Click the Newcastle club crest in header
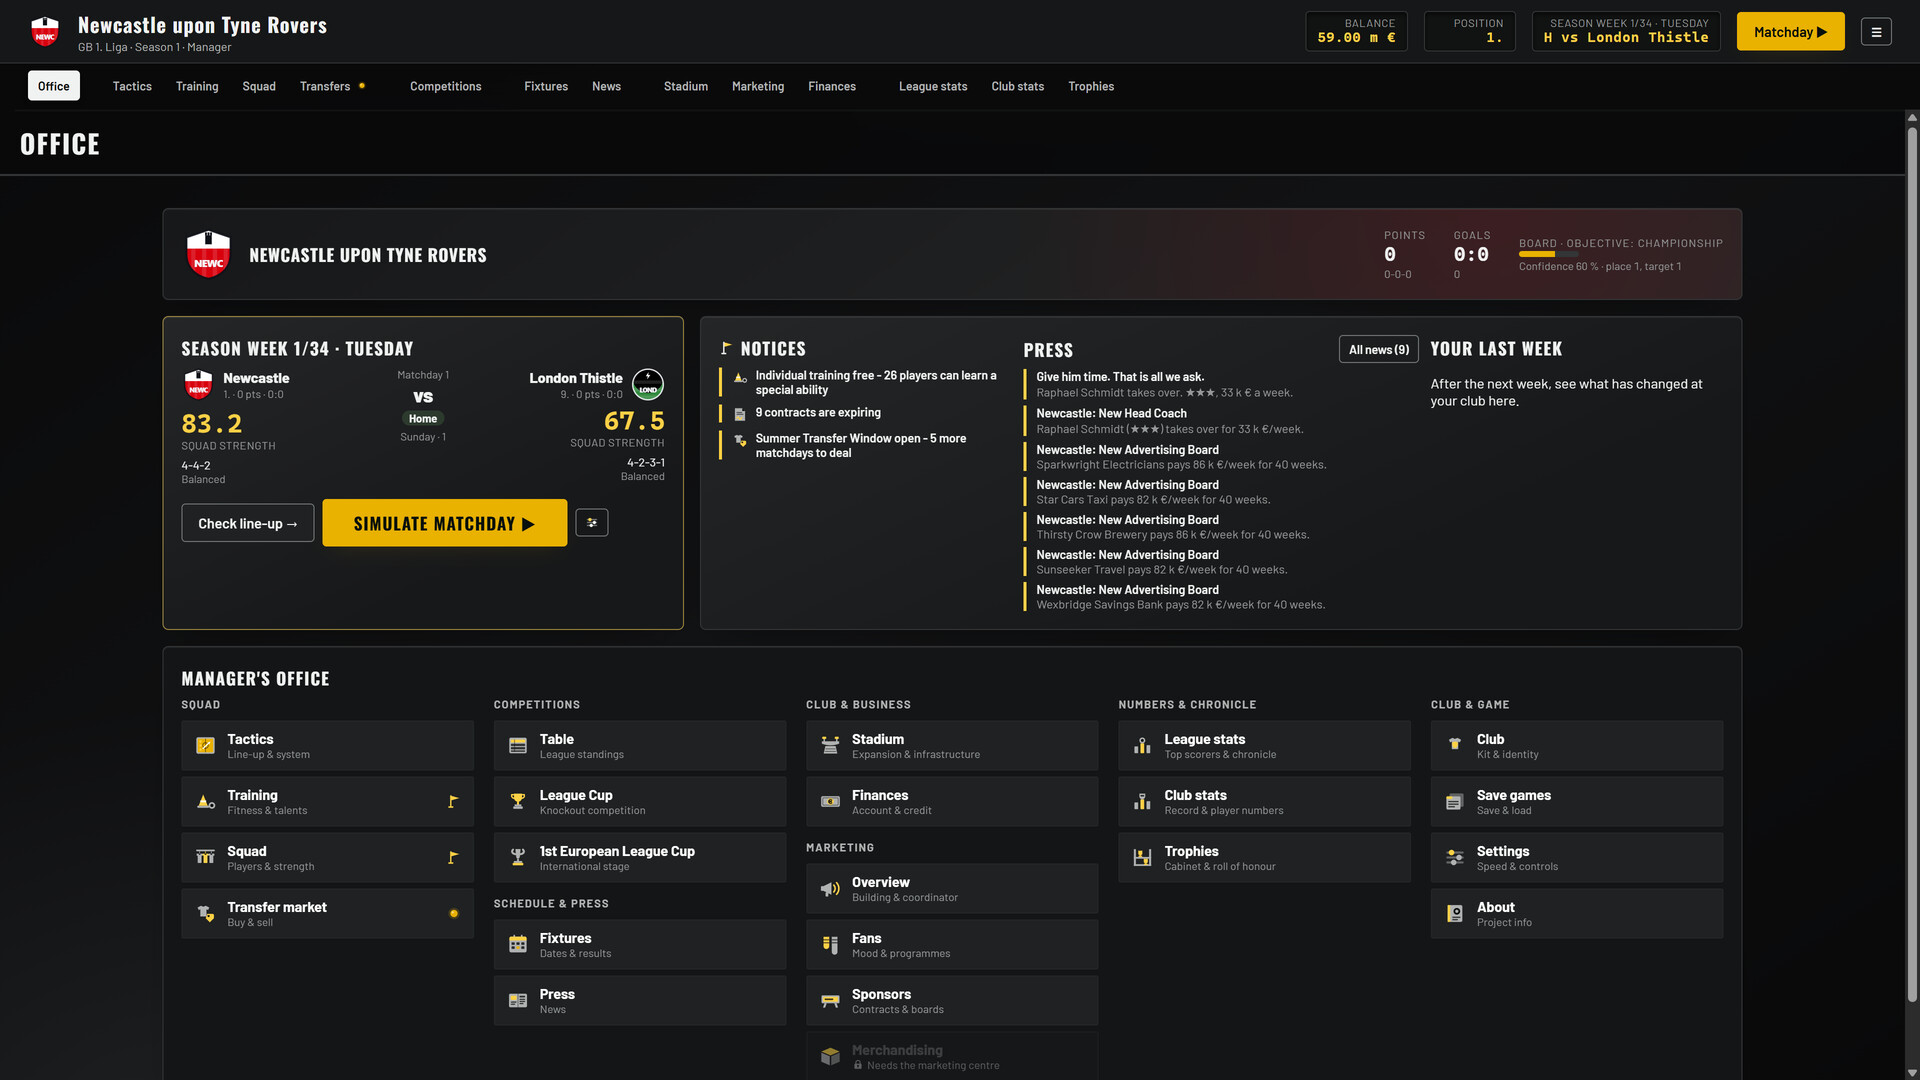 45,32
